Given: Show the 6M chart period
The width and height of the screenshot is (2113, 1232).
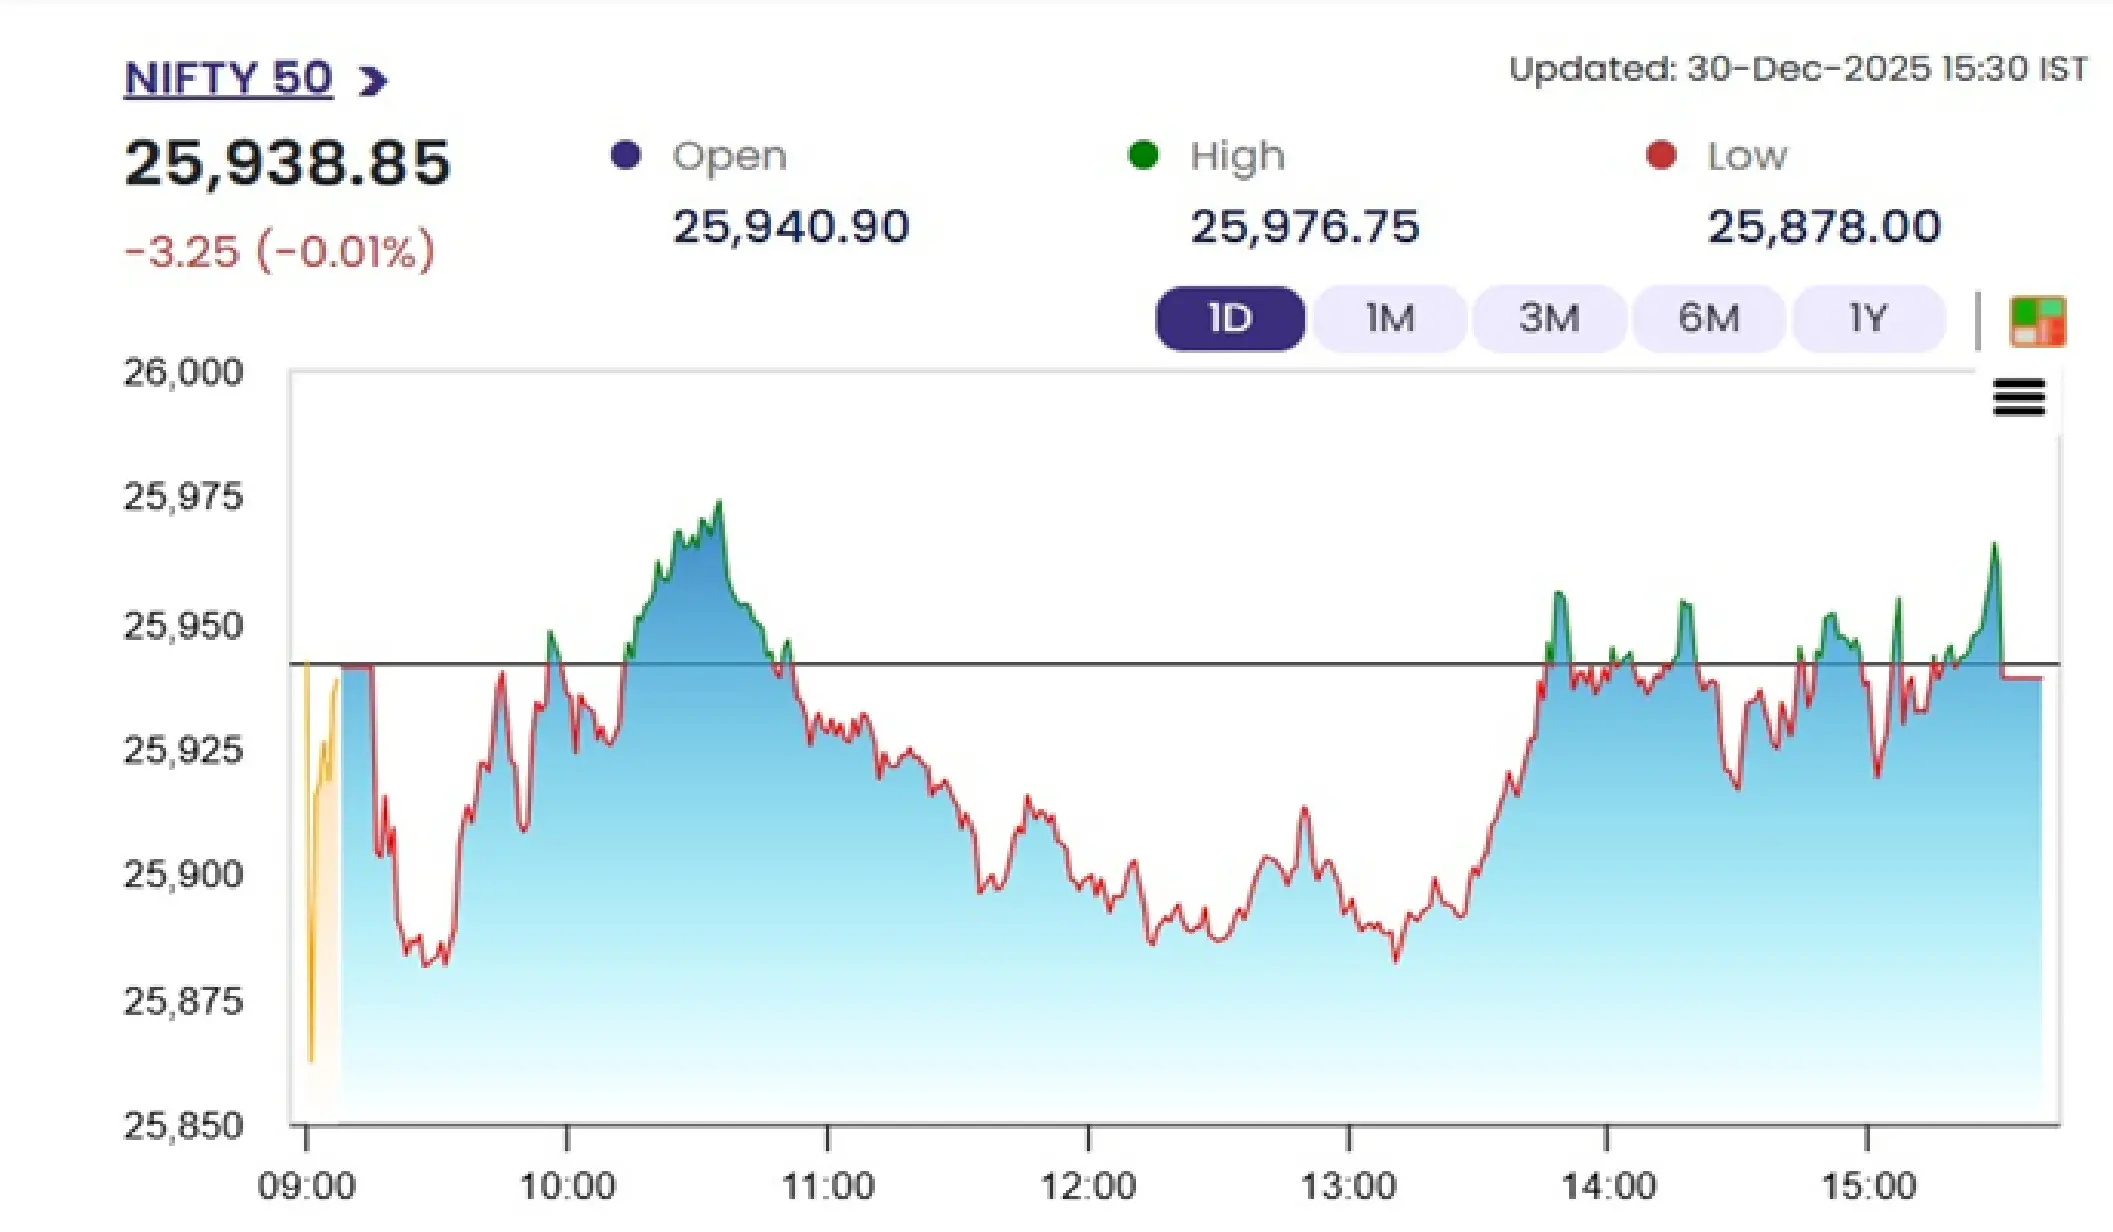Looking at the screenshot, I should pos(1708,319).
